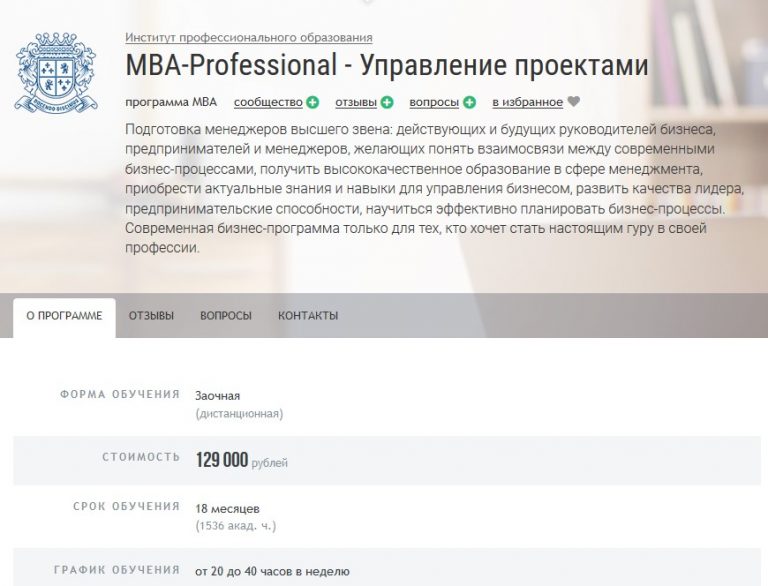Select the О ПРОГРАММЕ tab
This screenshot has width=768, height=586.
pos(64,316)
